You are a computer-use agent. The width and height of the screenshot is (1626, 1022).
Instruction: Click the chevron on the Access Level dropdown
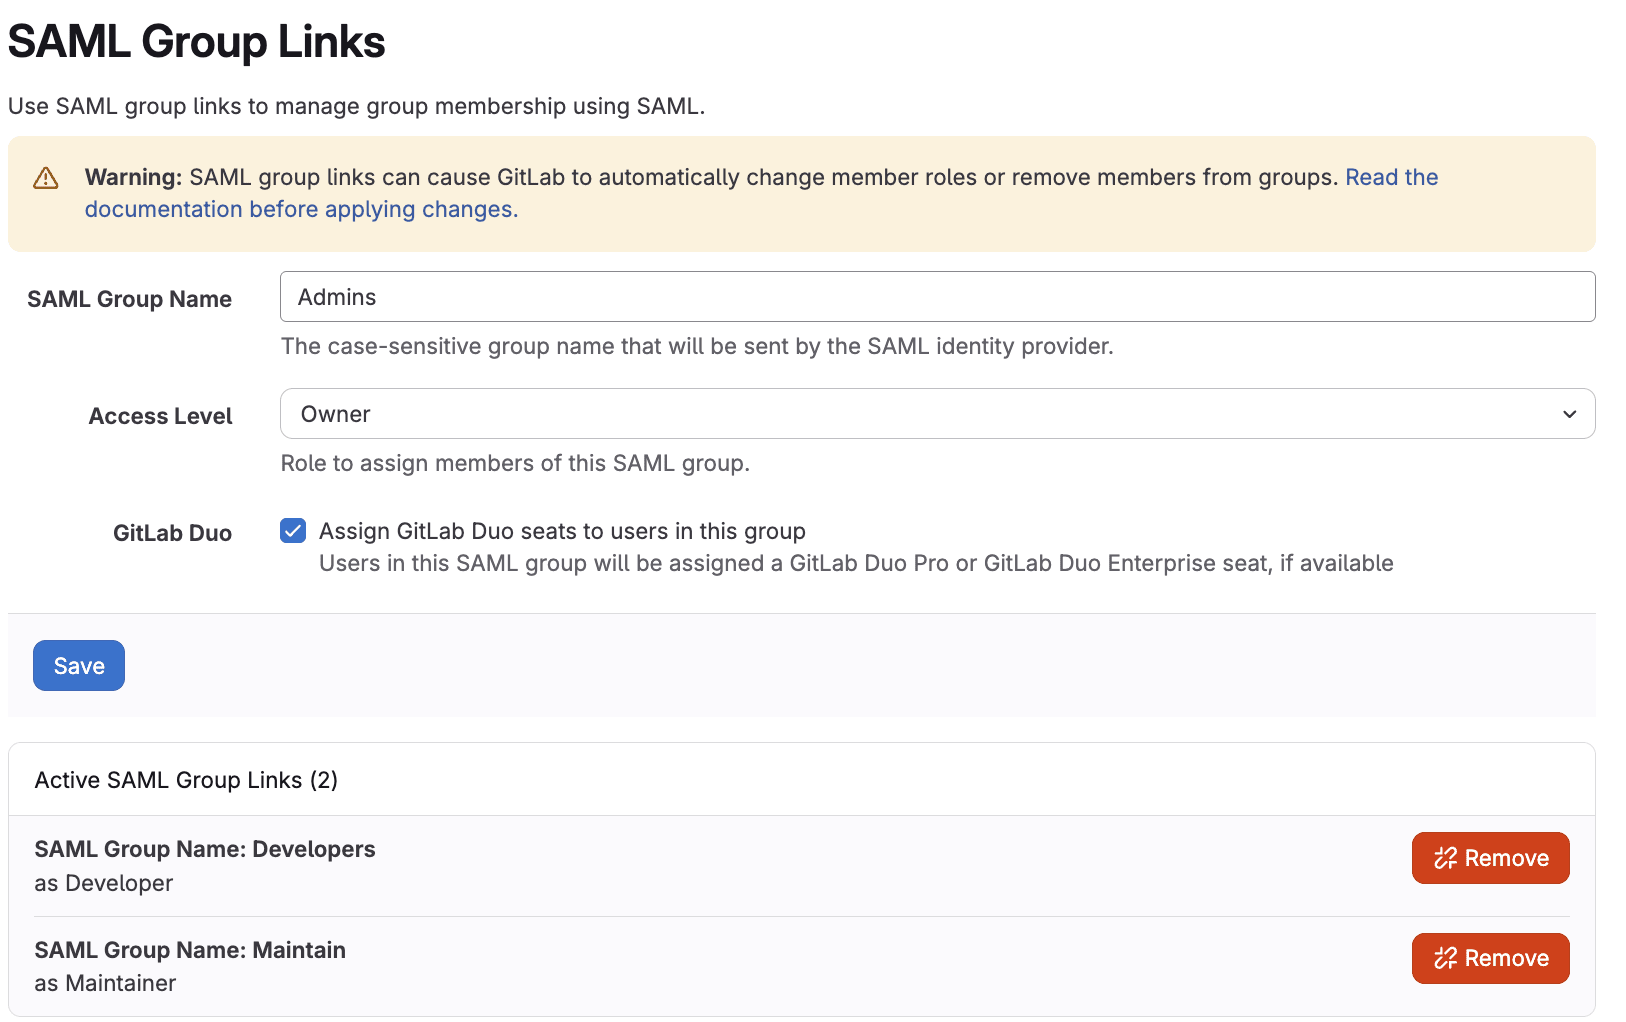(x=1571, y=413)
